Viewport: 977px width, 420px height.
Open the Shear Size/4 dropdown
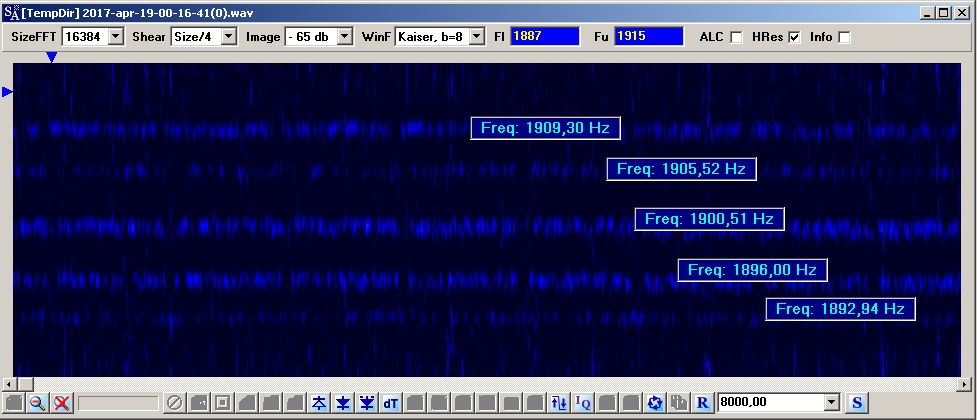(x=229, y=37)
